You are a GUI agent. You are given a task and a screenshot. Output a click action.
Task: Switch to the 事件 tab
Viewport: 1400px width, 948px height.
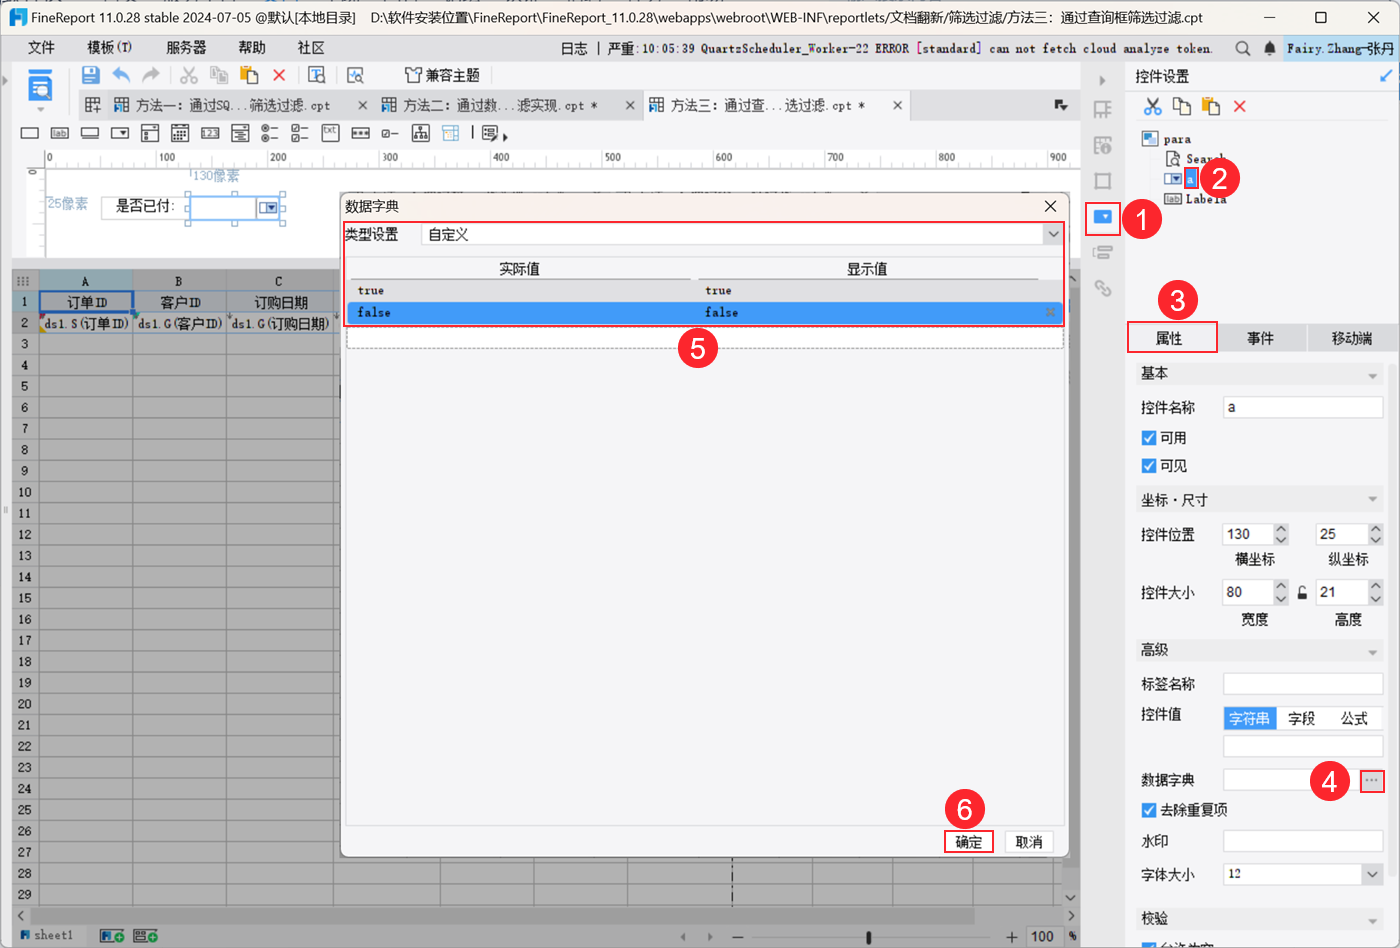[x=1260, y=338]
